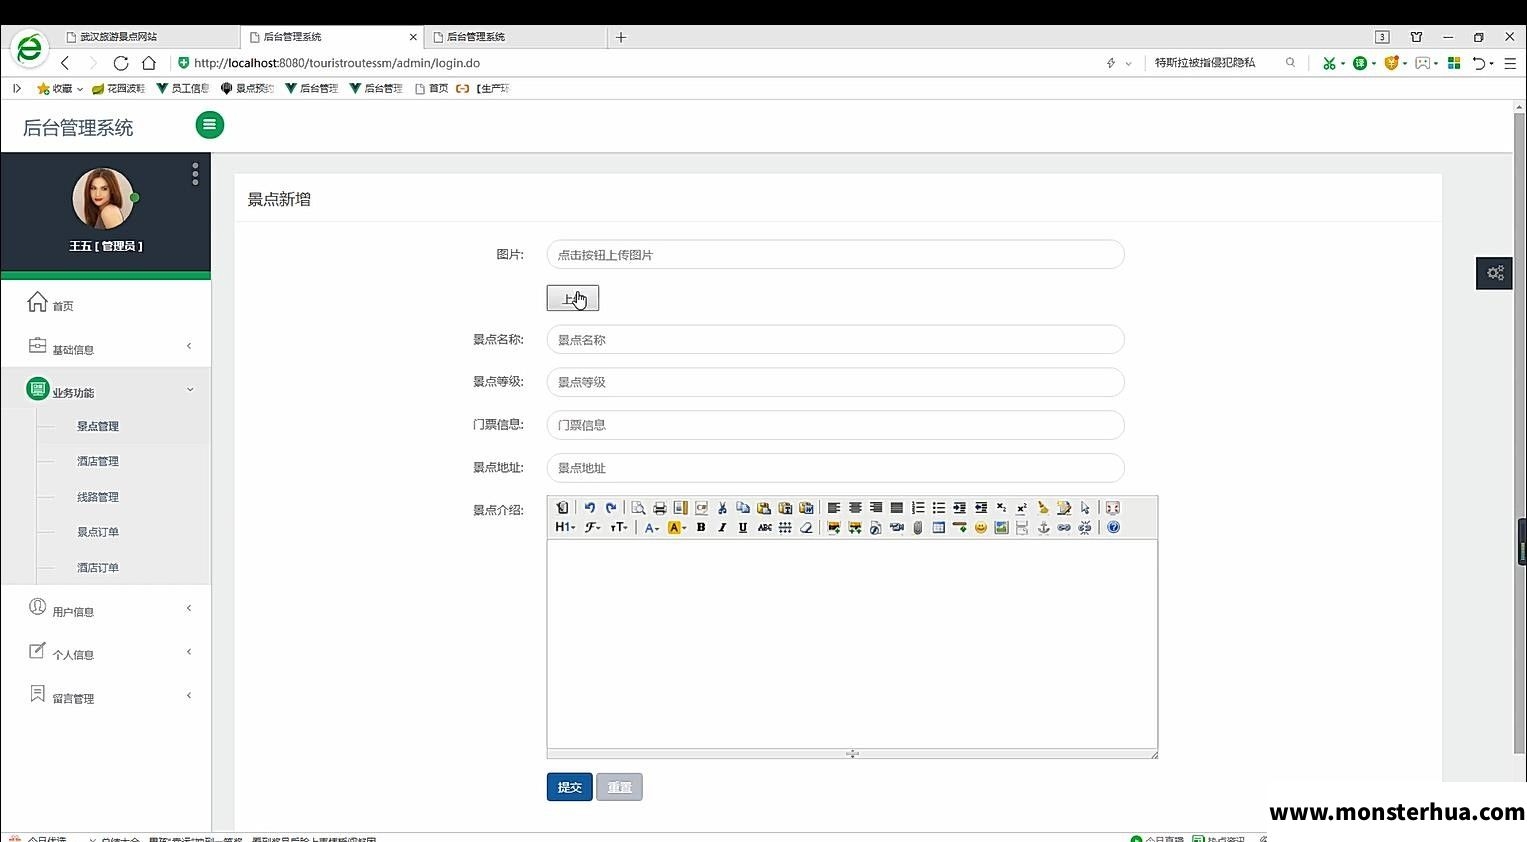Open the text color A dropdown
The height and width of the screenshot is (842, 1527).
652,527
